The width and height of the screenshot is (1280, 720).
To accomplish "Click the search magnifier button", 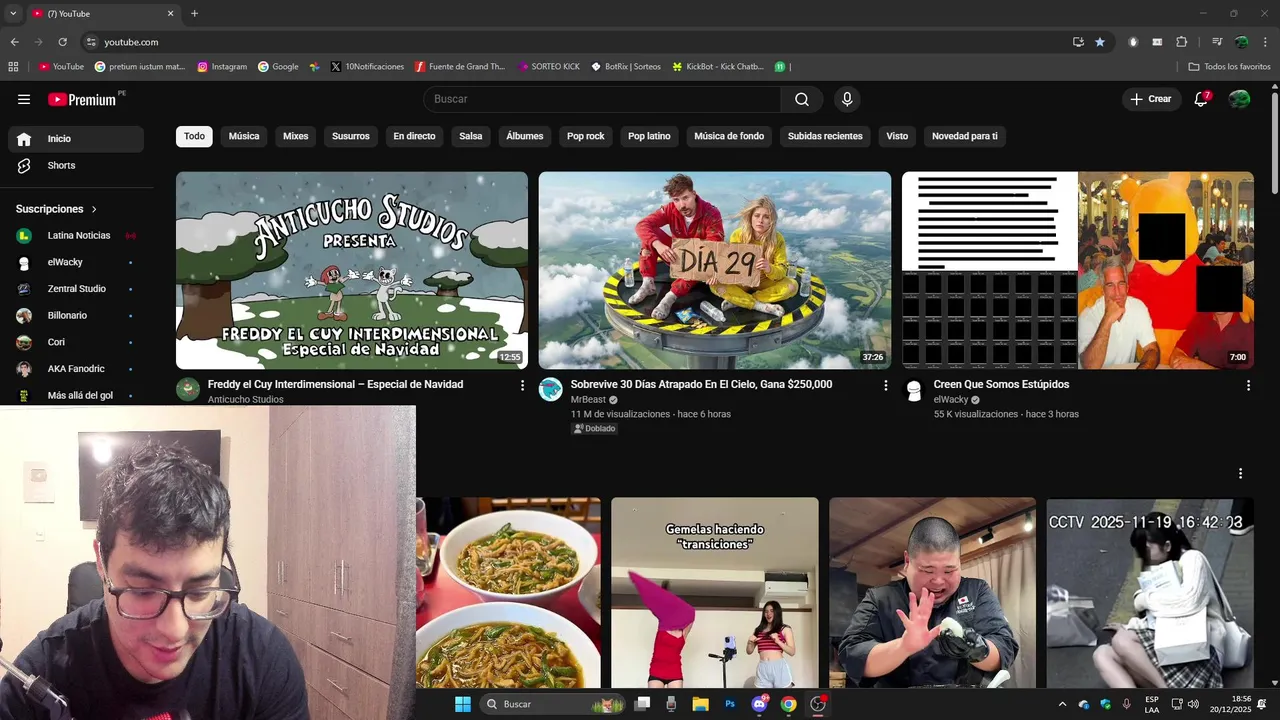I will (802, 99).
